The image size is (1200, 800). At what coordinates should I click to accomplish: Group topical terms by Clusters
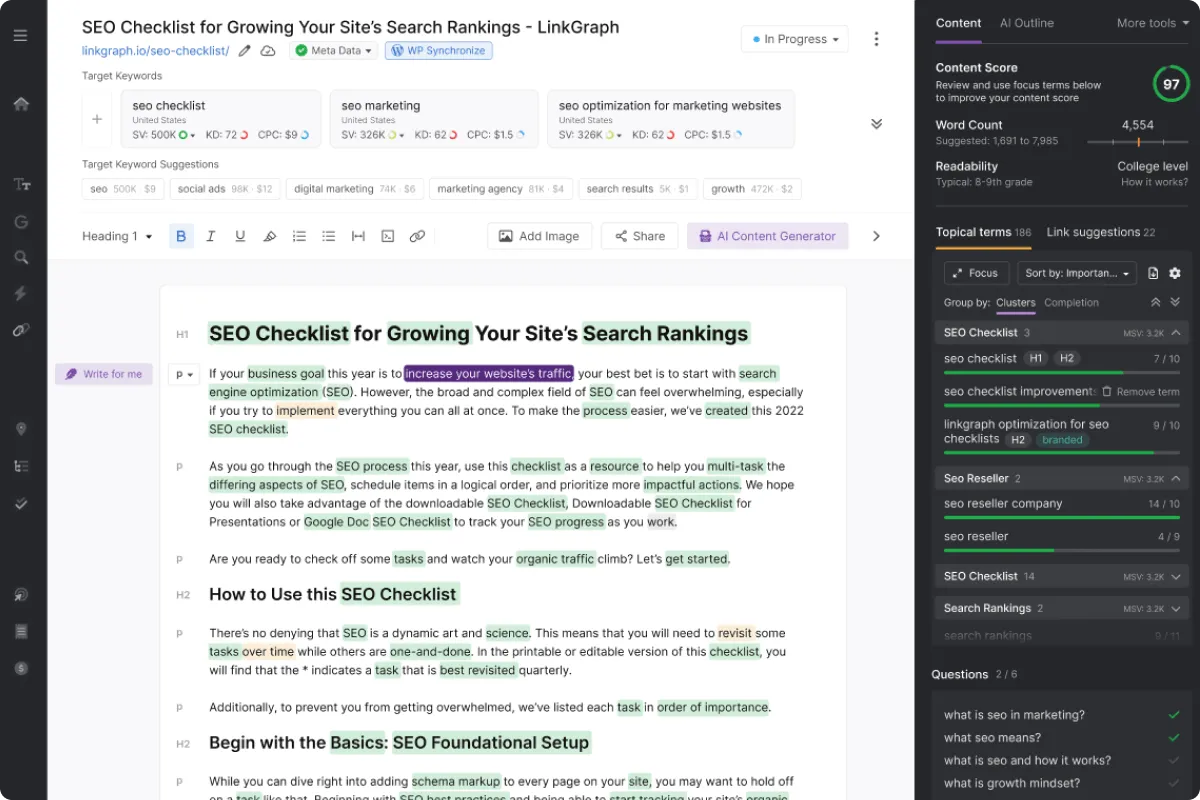1015,302
